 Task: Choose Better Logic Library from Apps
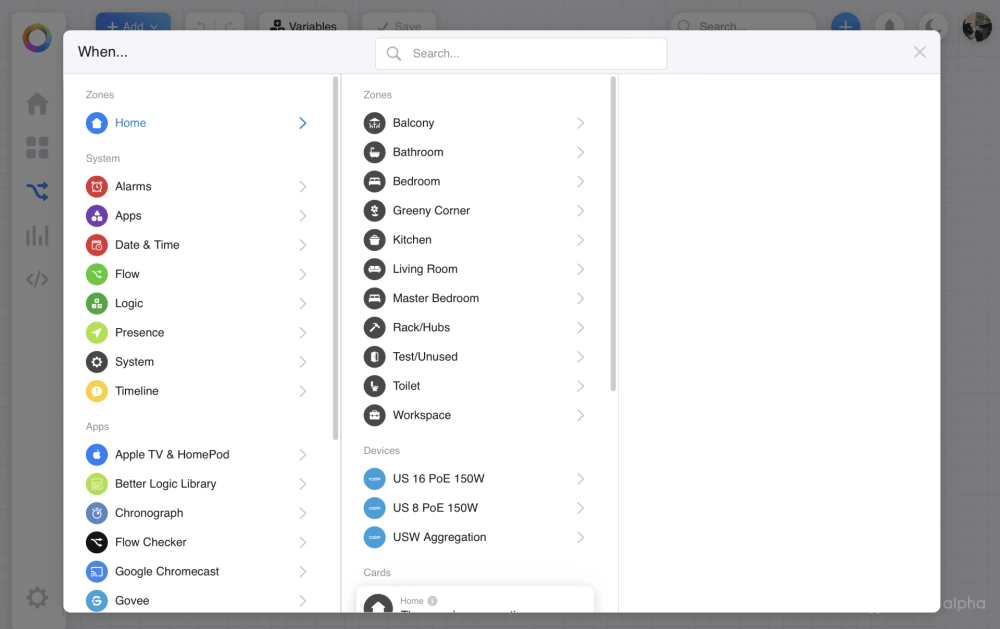[165, 484]
